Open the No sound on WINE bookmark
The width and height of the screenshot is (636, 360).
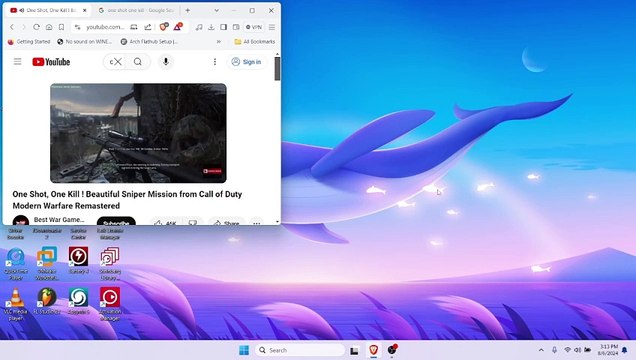click(x=84, y=41)
